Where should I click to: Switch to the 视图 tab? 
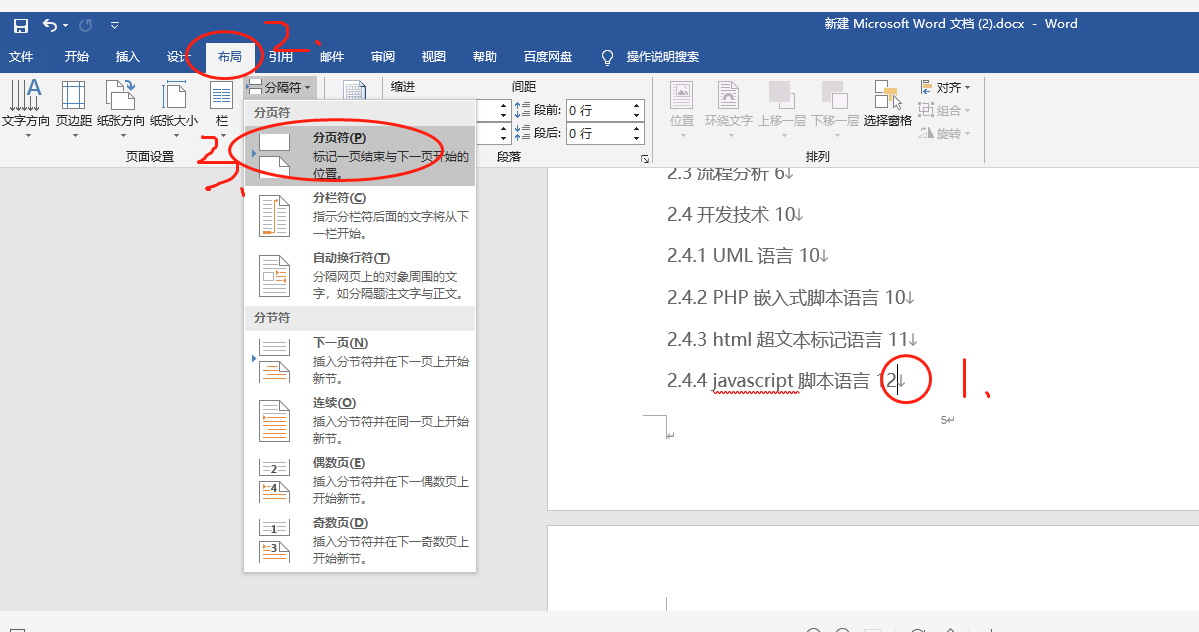[x=434, y=57]
